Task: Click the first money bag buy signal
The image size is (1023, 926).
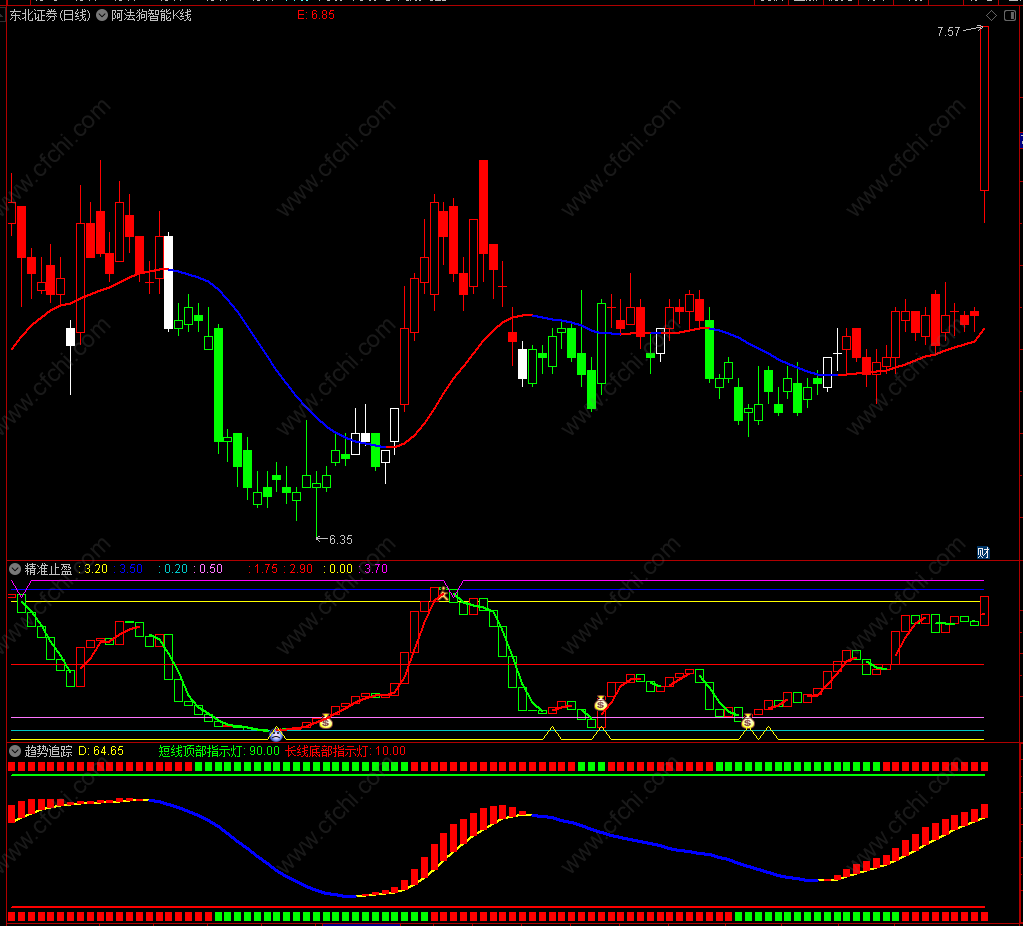Action: (x=326, y=722)
